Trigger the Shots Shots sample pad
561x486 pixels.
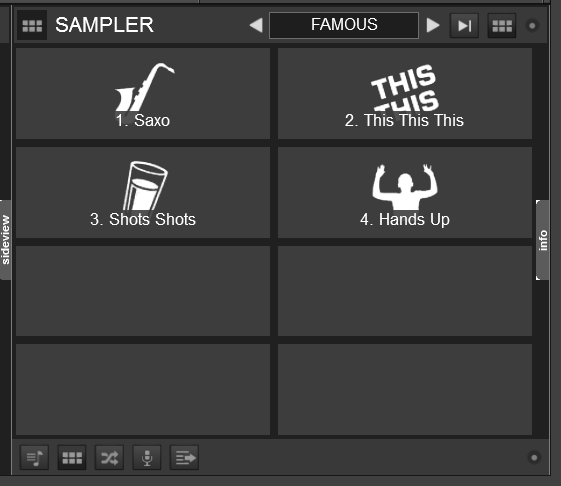pos(143,193)
